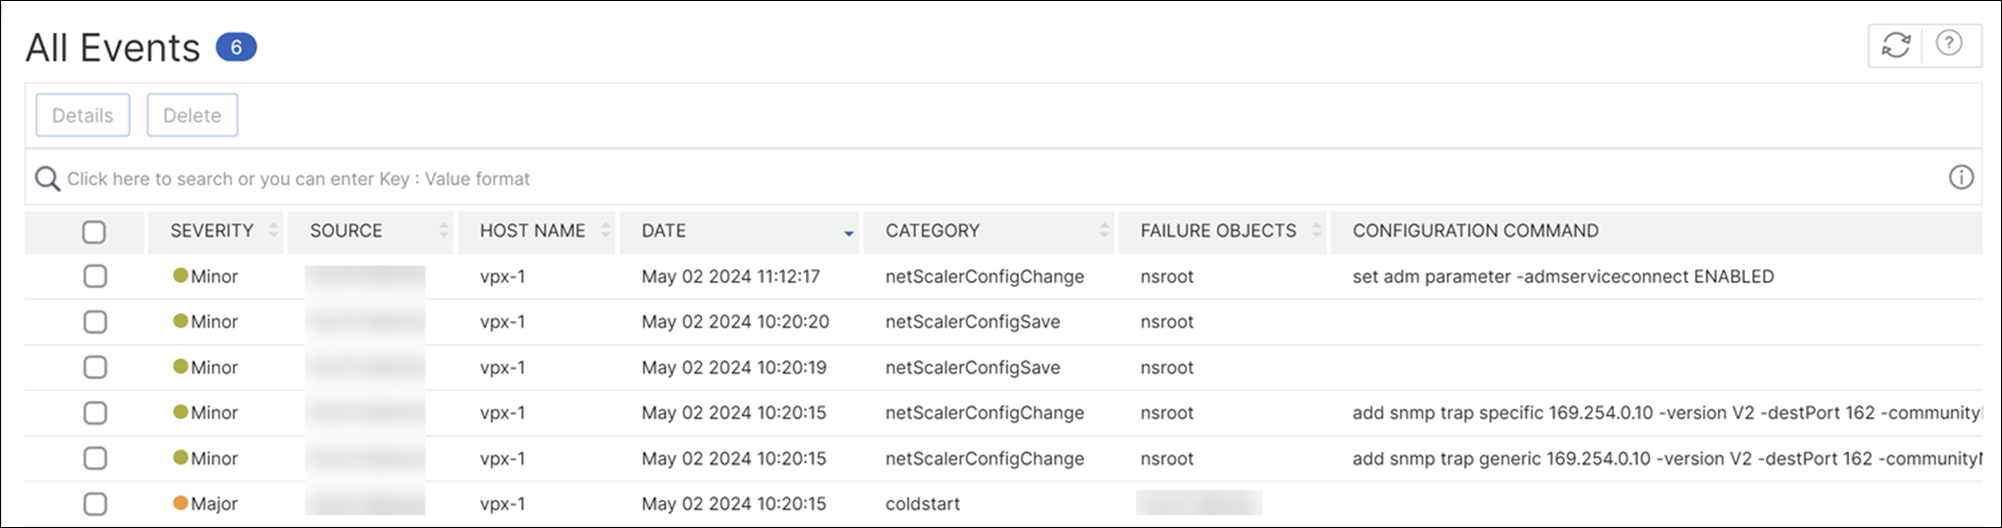The height and width of the screenshot is (528, 2002).
Task: Sort by CATEGORY column
Action: (989, 231)
